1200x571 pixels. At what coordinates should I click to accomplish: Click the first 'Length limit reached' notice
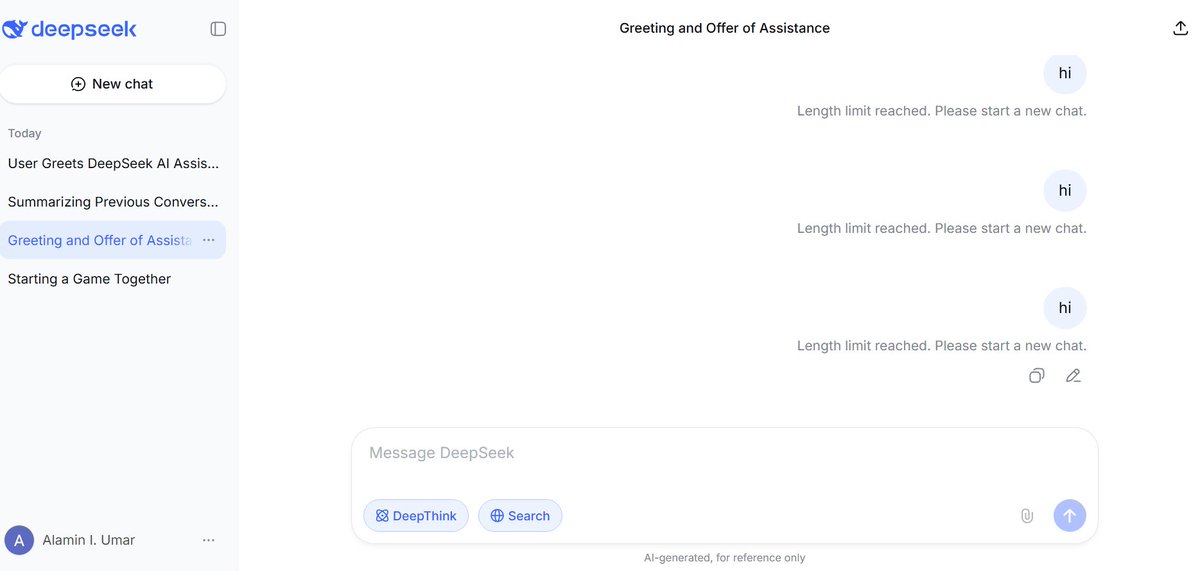(942, 111)
